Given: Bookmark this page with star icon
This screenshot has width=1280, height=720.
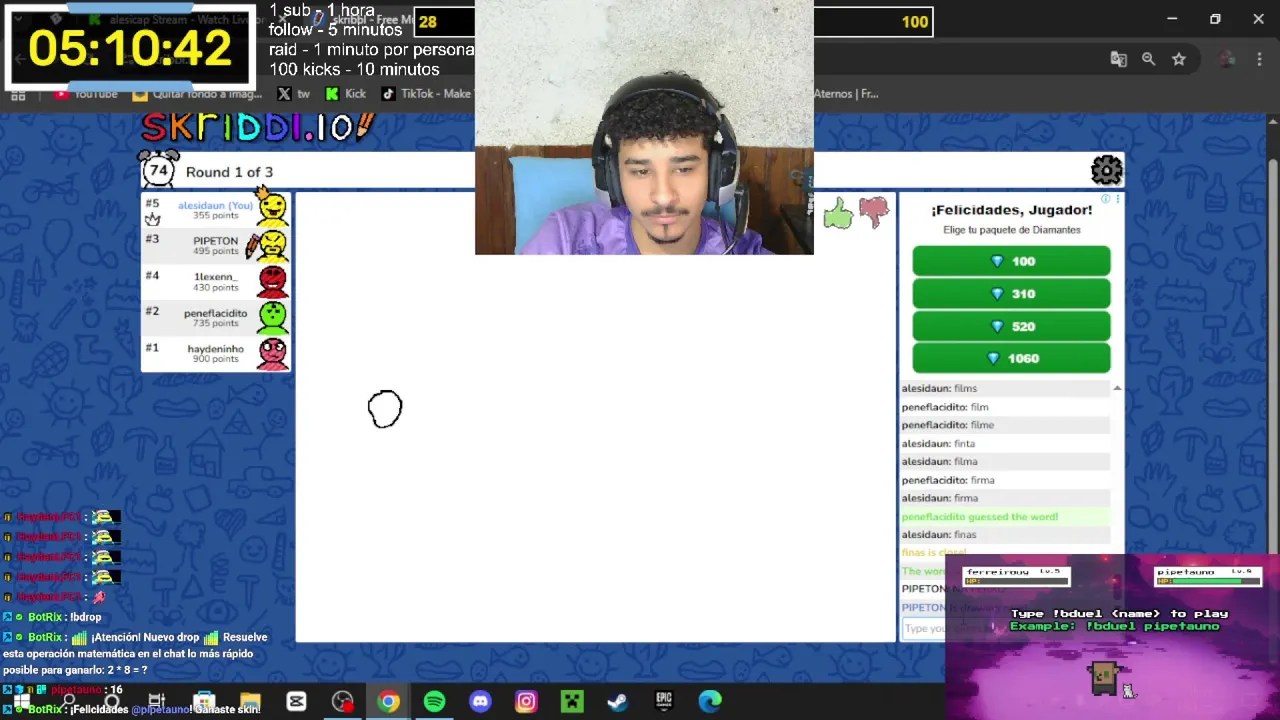Looking at the screenshot, I should point(1179,59).
